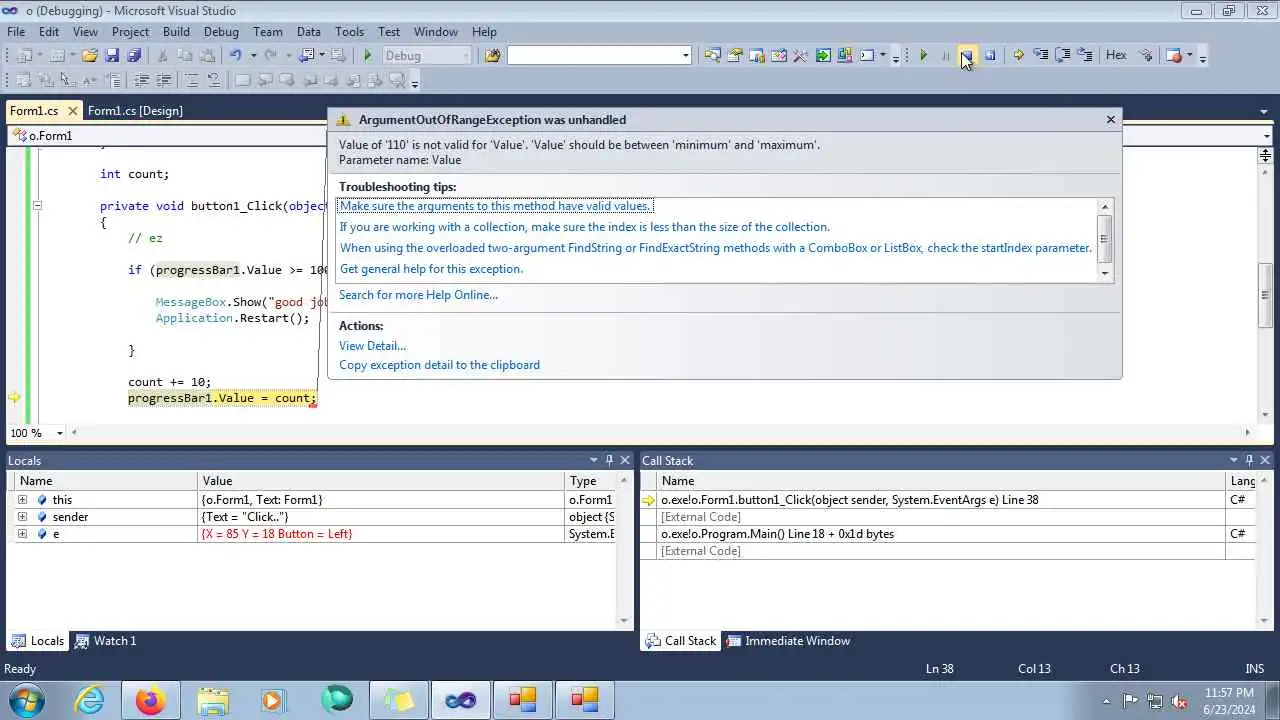Open the Solution Explorer toolbar icon
Screen dimensions: 1280x720
pyautogui.click(x=712, y=55)
